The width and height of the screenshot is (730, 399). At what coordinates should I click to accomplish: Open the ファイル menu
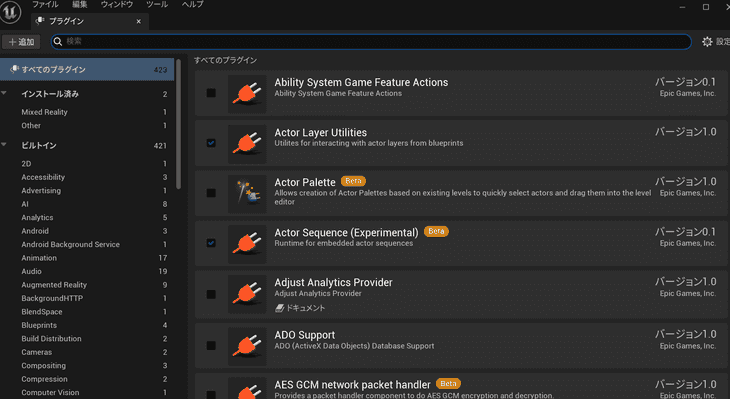coord(45,5)
